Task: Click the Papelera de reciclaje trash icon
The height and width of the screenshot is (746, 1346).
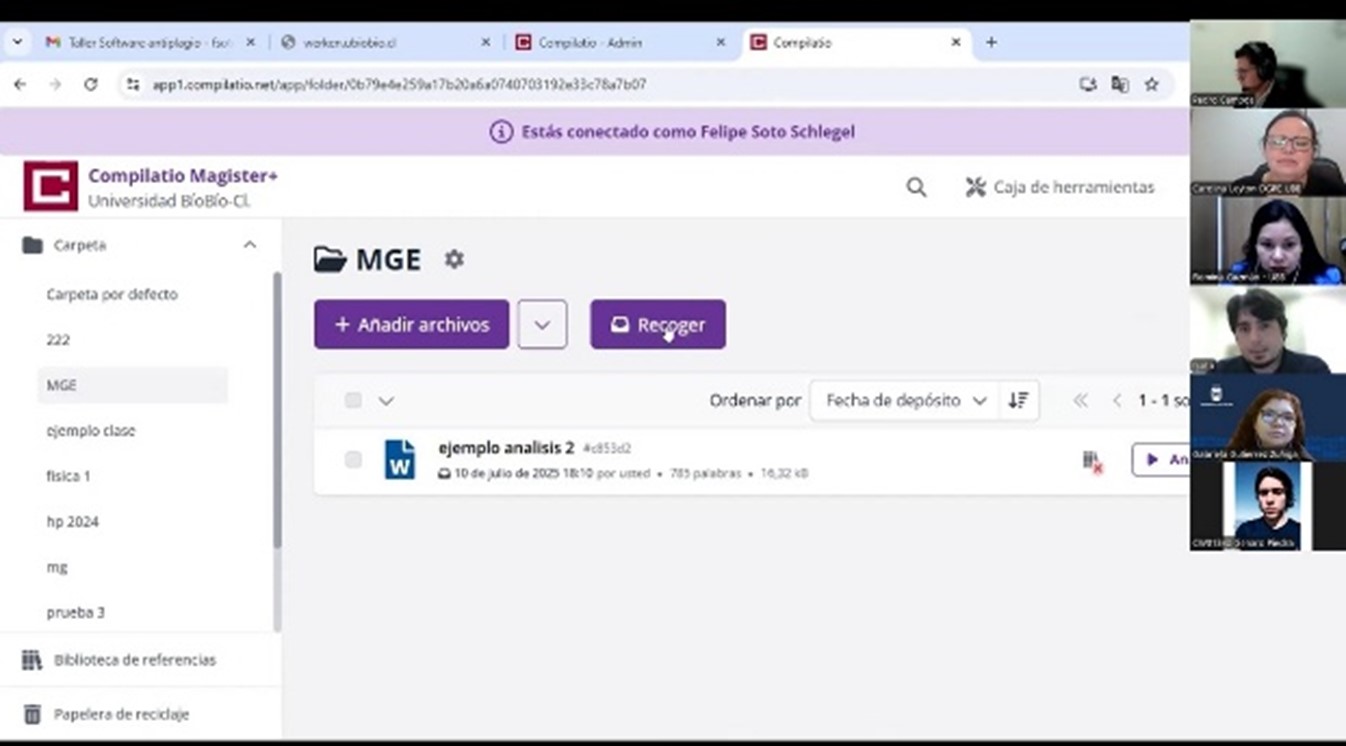Action: [x=32, y=714]
